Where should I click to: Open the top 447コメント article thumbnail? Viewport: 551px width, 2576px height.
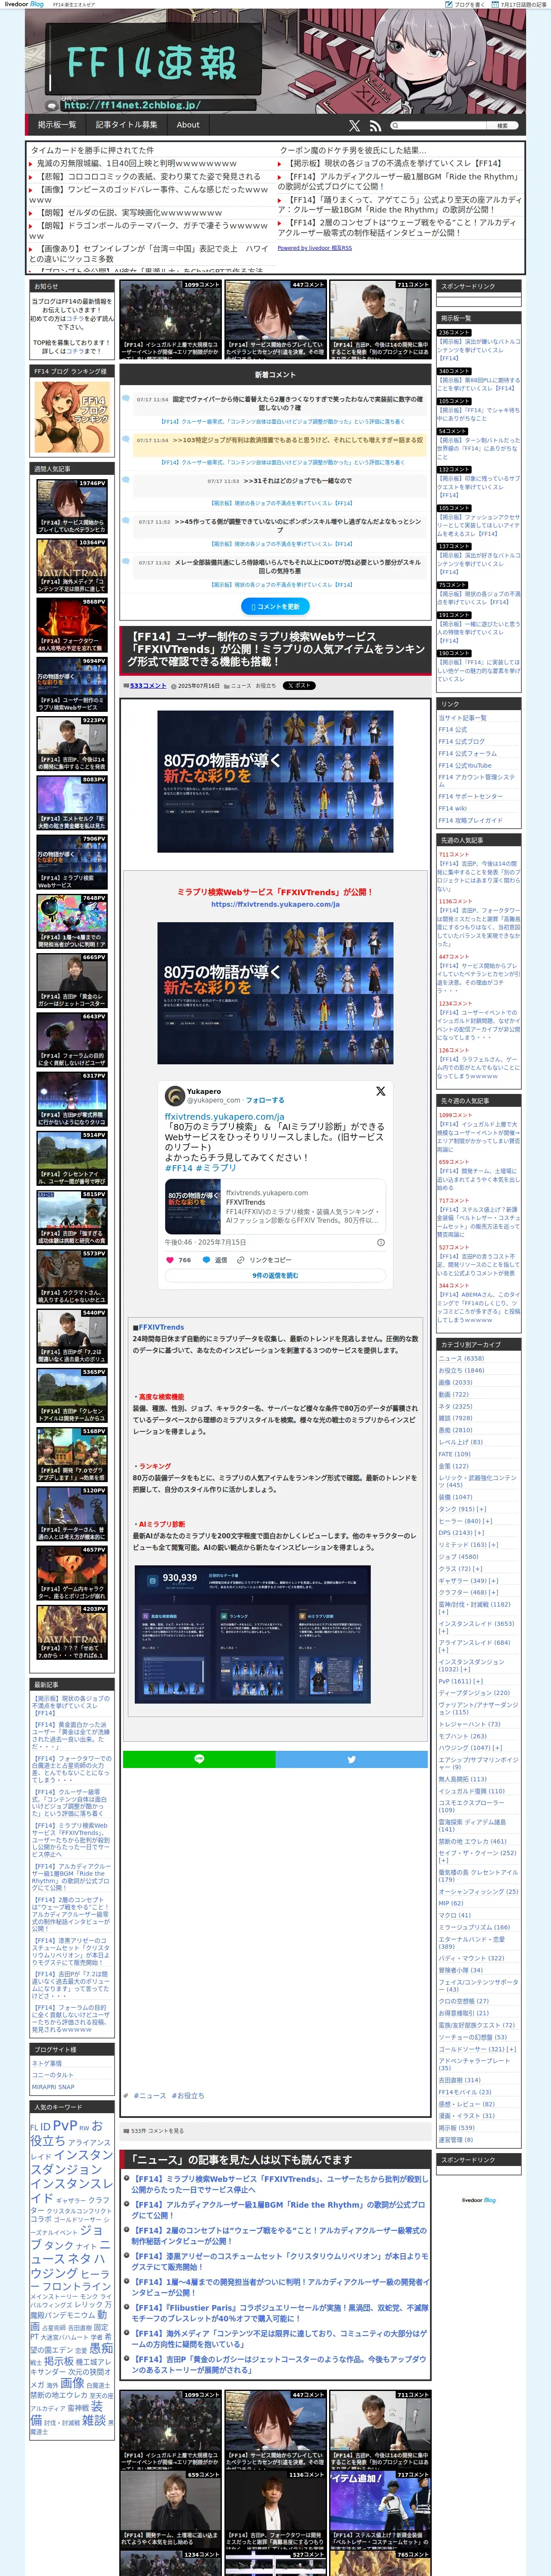coord(275,319)
